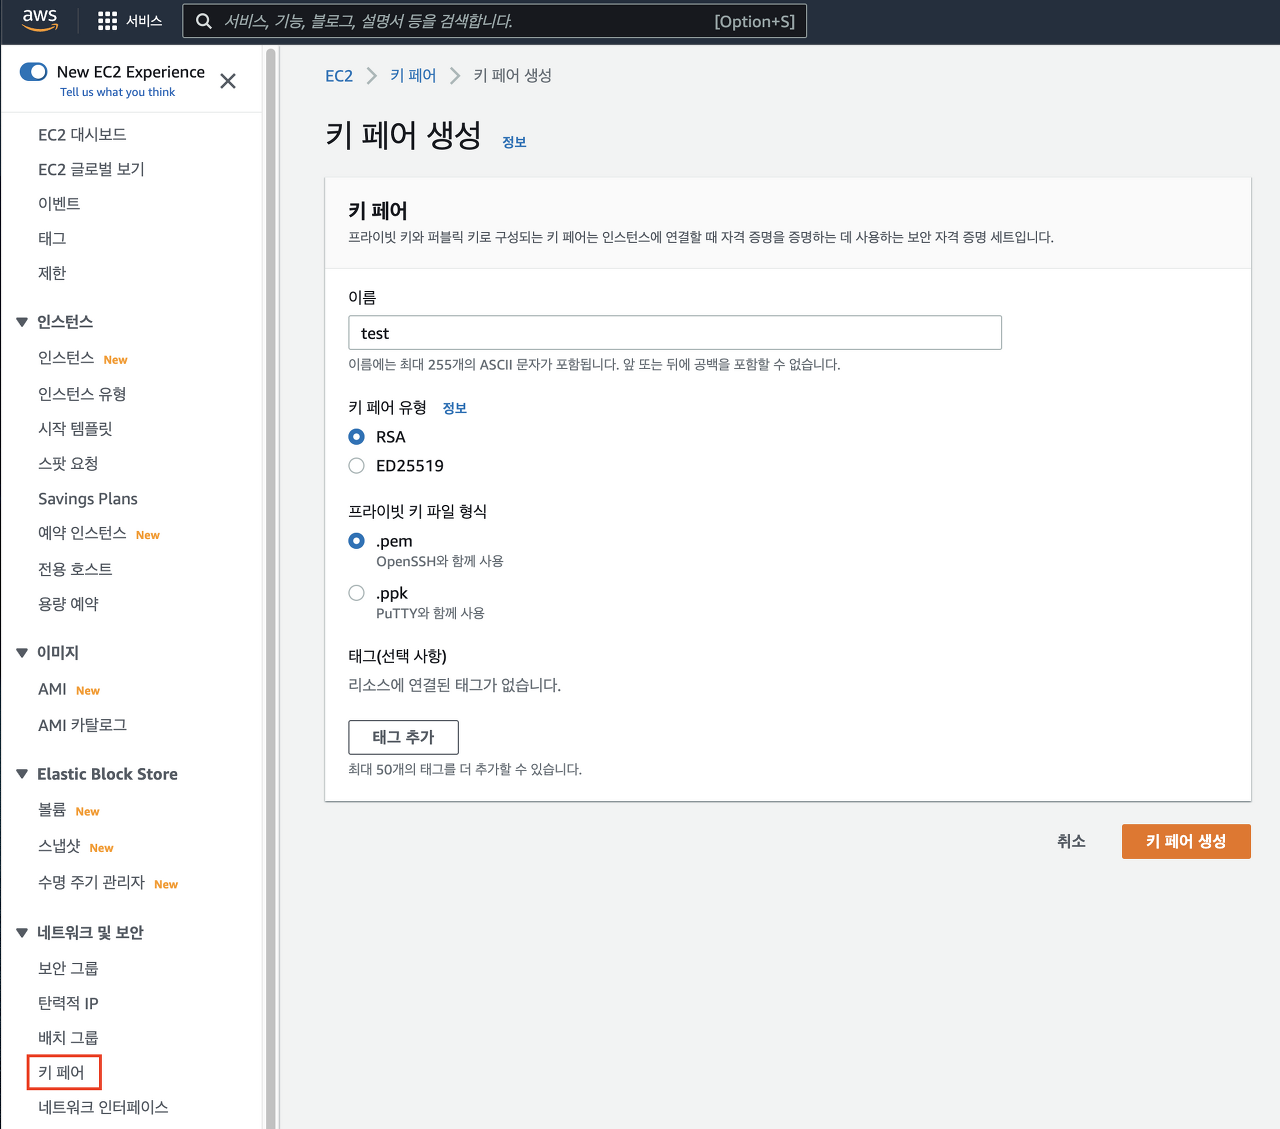Click the search magnifier icon

204,21
